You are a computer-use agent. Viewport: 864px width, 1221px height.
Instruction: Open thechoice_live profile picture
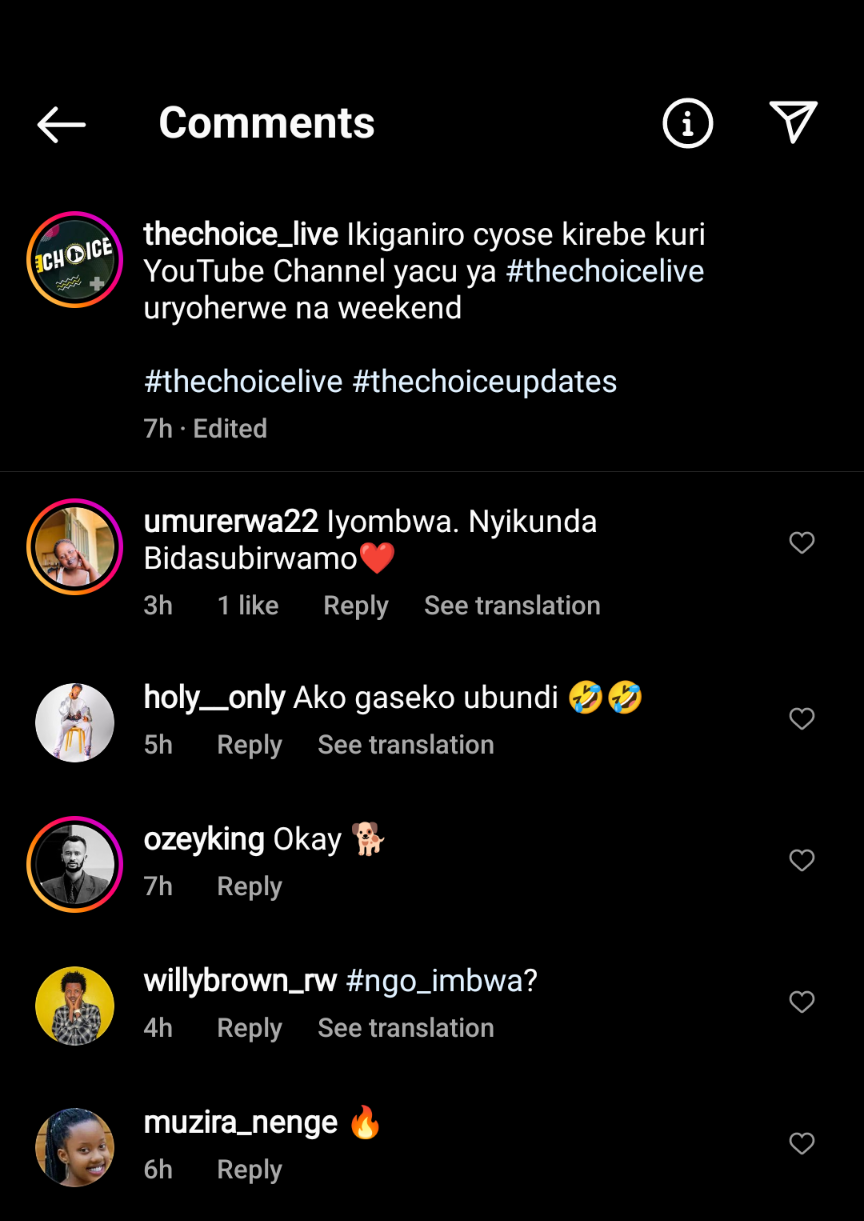pos(75,260)
